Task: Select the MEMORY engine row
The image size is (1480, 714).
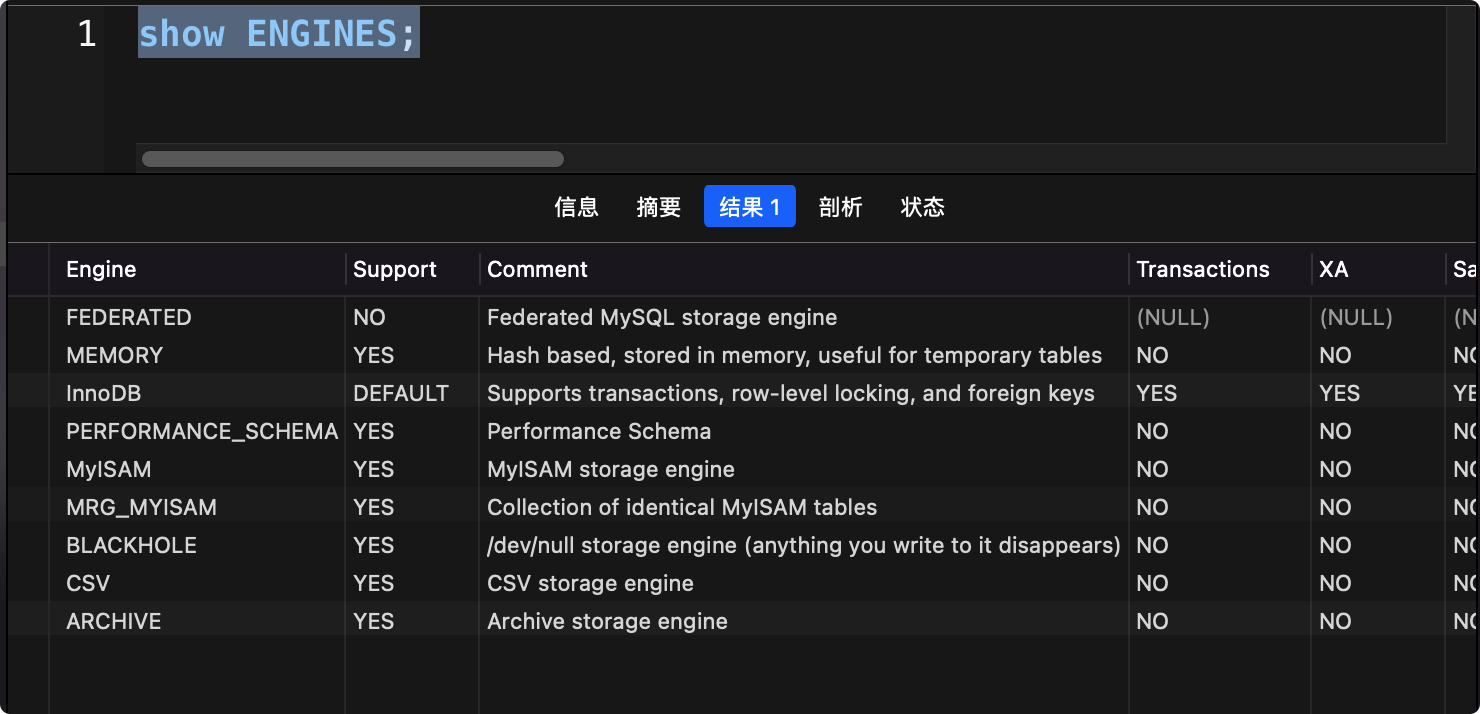Action: tap(114, 355)
